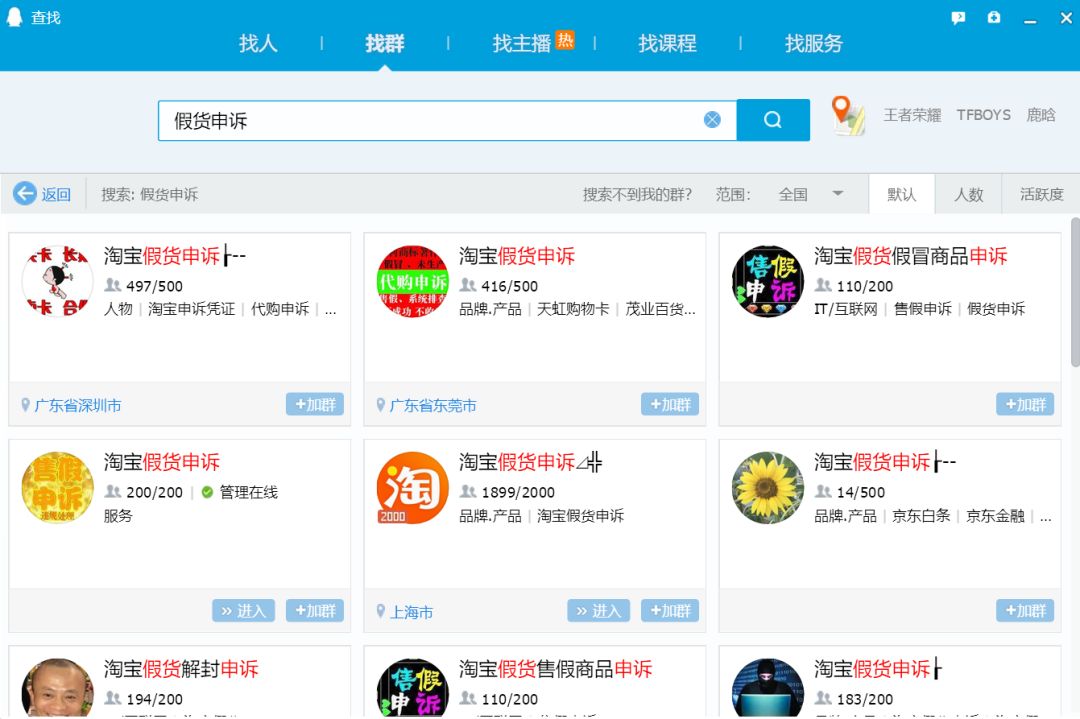Search hot keyword 王者荣耀

(913, 115)
